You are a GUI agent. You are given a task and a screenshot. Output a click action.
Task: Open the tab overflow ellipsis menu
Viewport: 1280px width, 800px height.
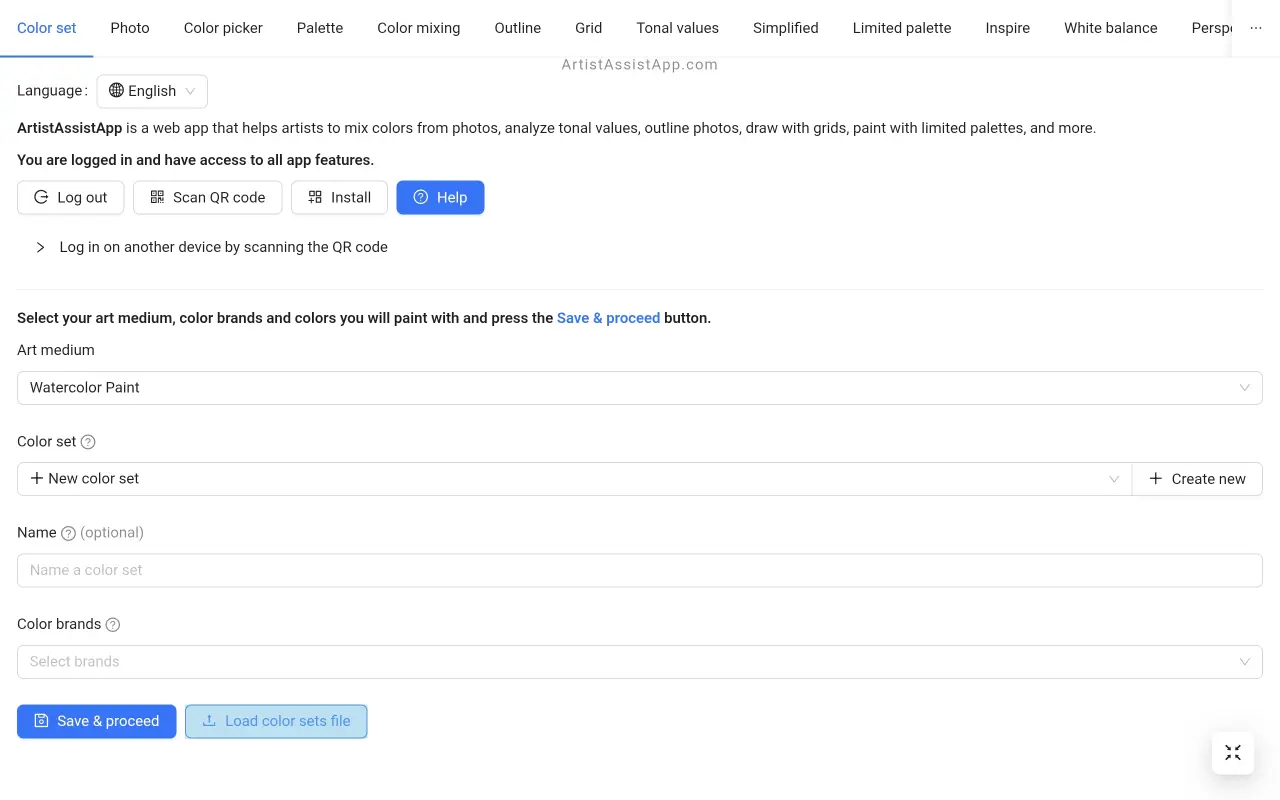[1256, 28]
